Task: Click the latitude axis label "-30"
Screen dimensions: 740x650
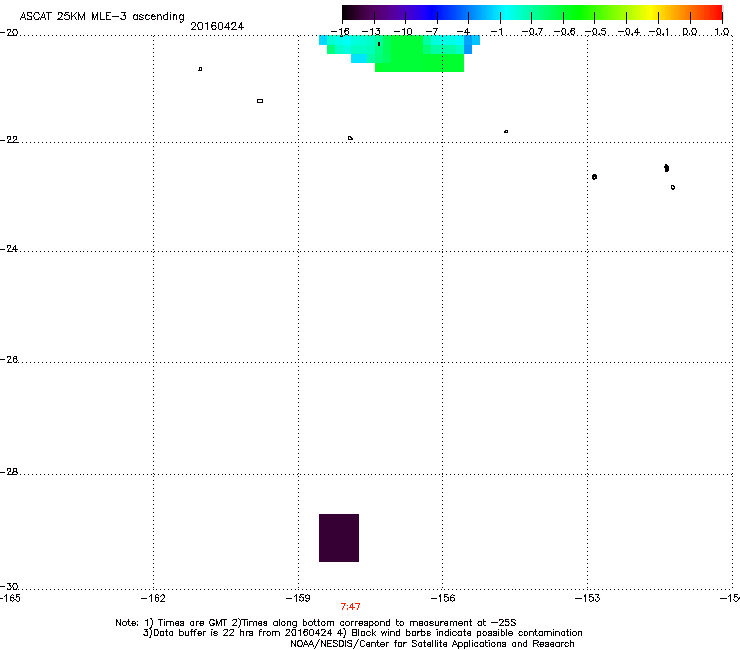Action: [9, 587]
